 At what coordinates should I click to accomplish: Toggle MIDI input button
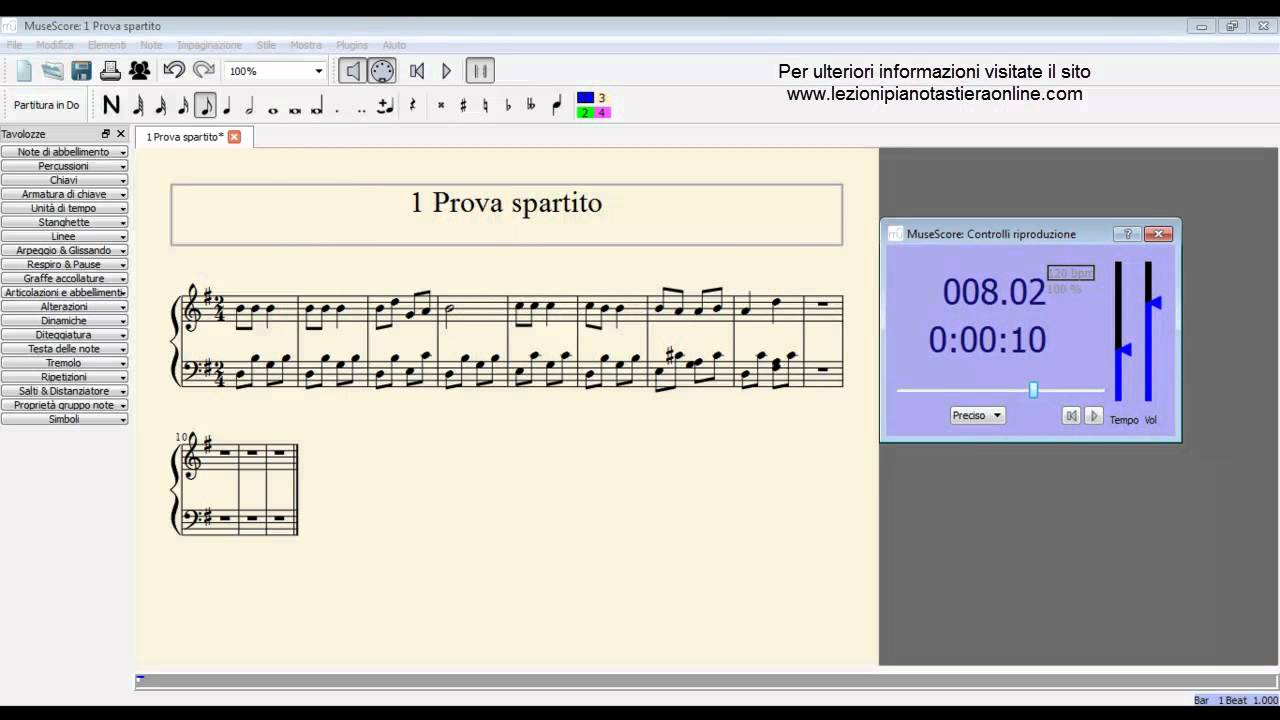tap(382, 71)
